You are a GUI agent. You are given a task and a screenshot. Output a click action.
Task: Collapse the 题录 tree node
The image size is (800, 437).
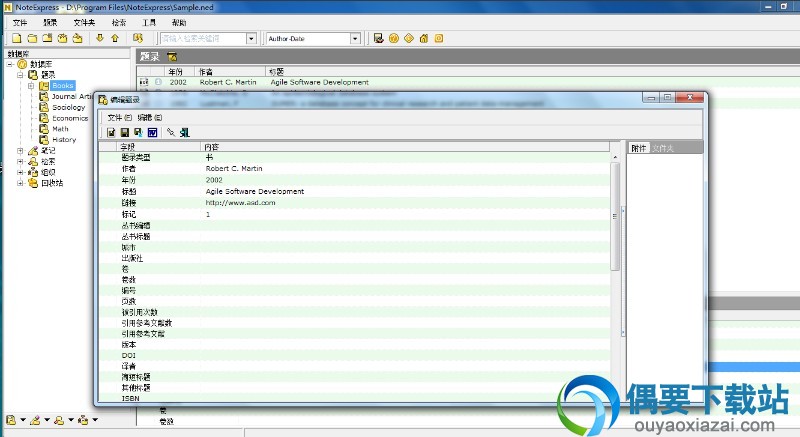(20, 75)
